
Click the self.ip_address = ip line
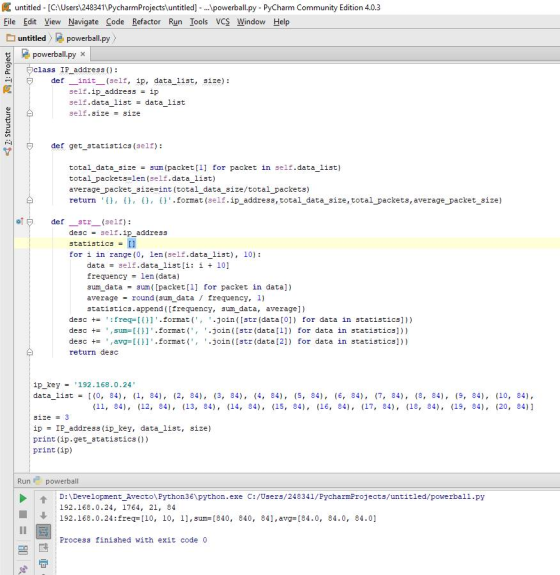114,92
